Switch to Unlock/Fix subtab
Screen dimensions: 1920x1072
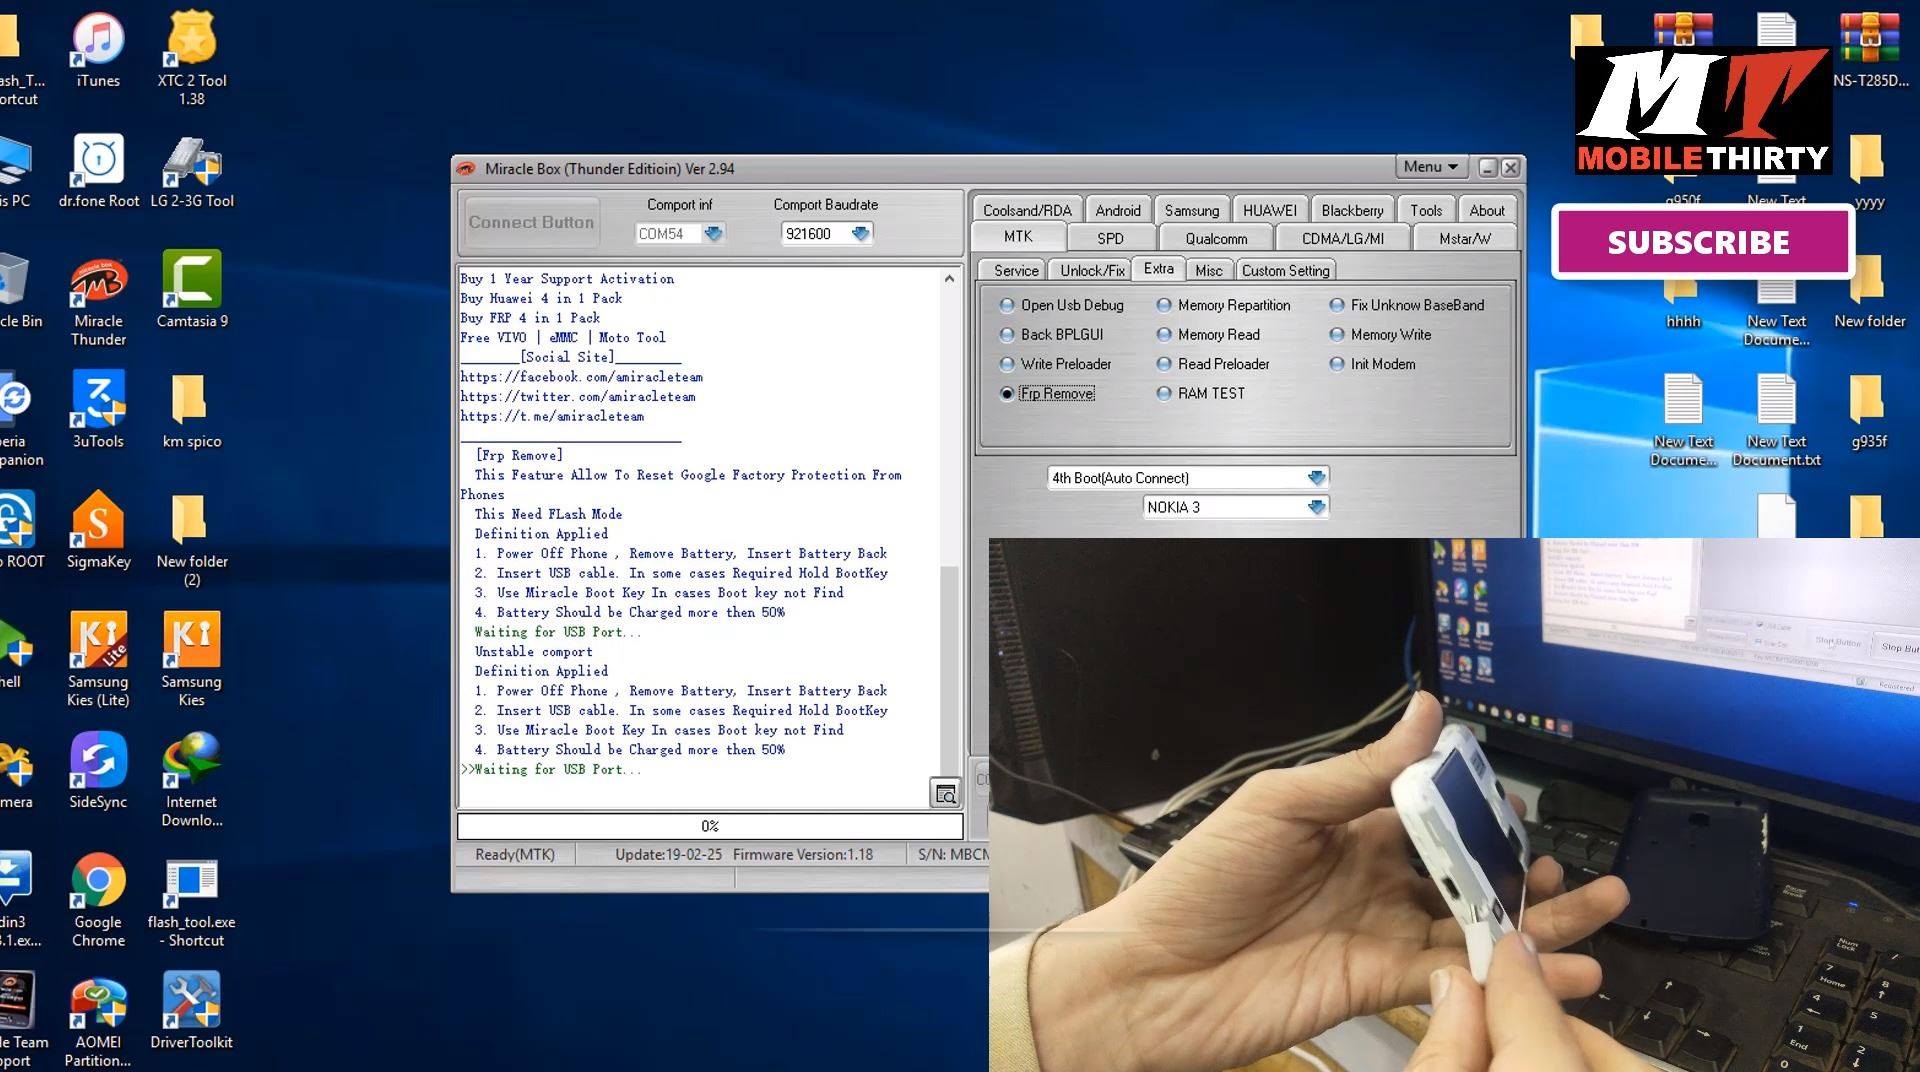(1092, 270)
